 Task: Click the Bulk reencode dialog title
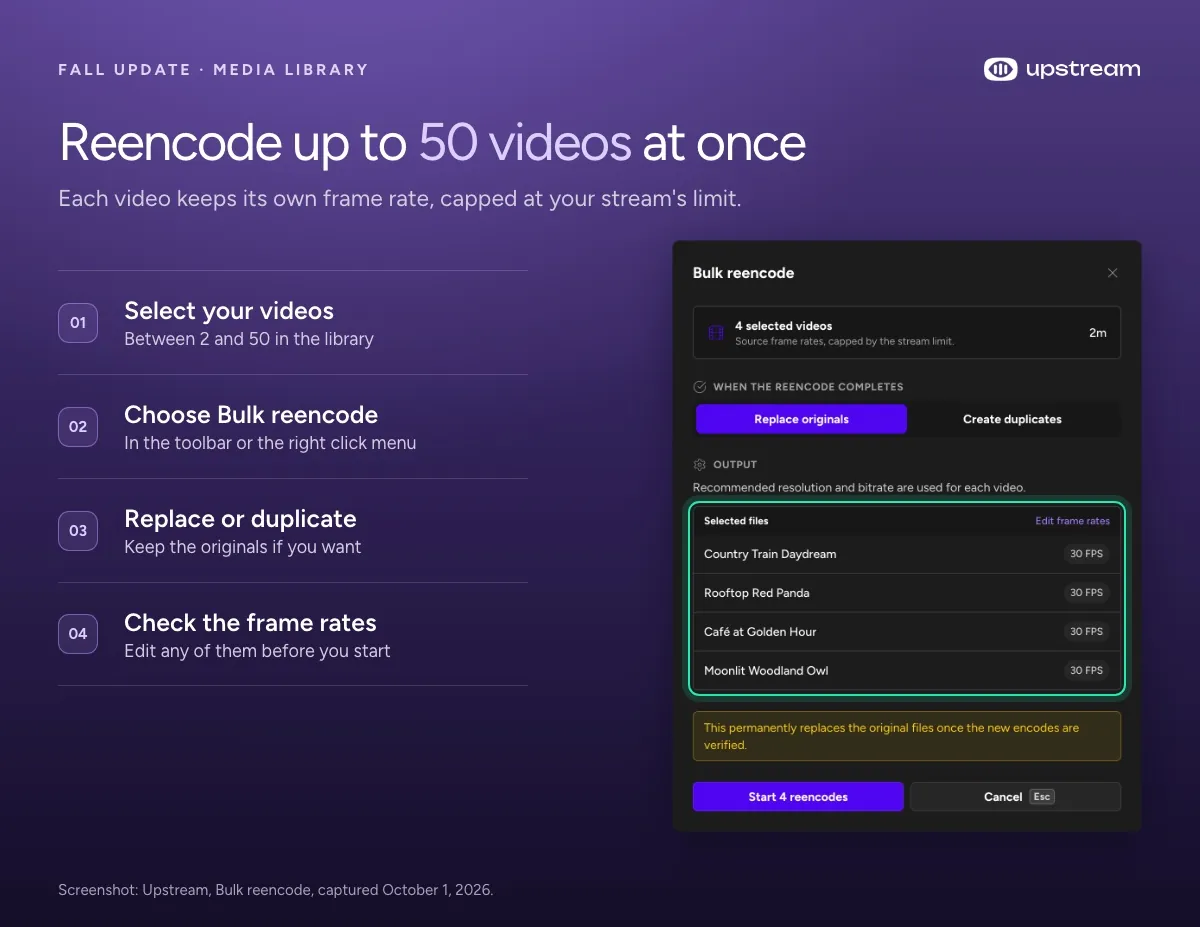(744, 273)
